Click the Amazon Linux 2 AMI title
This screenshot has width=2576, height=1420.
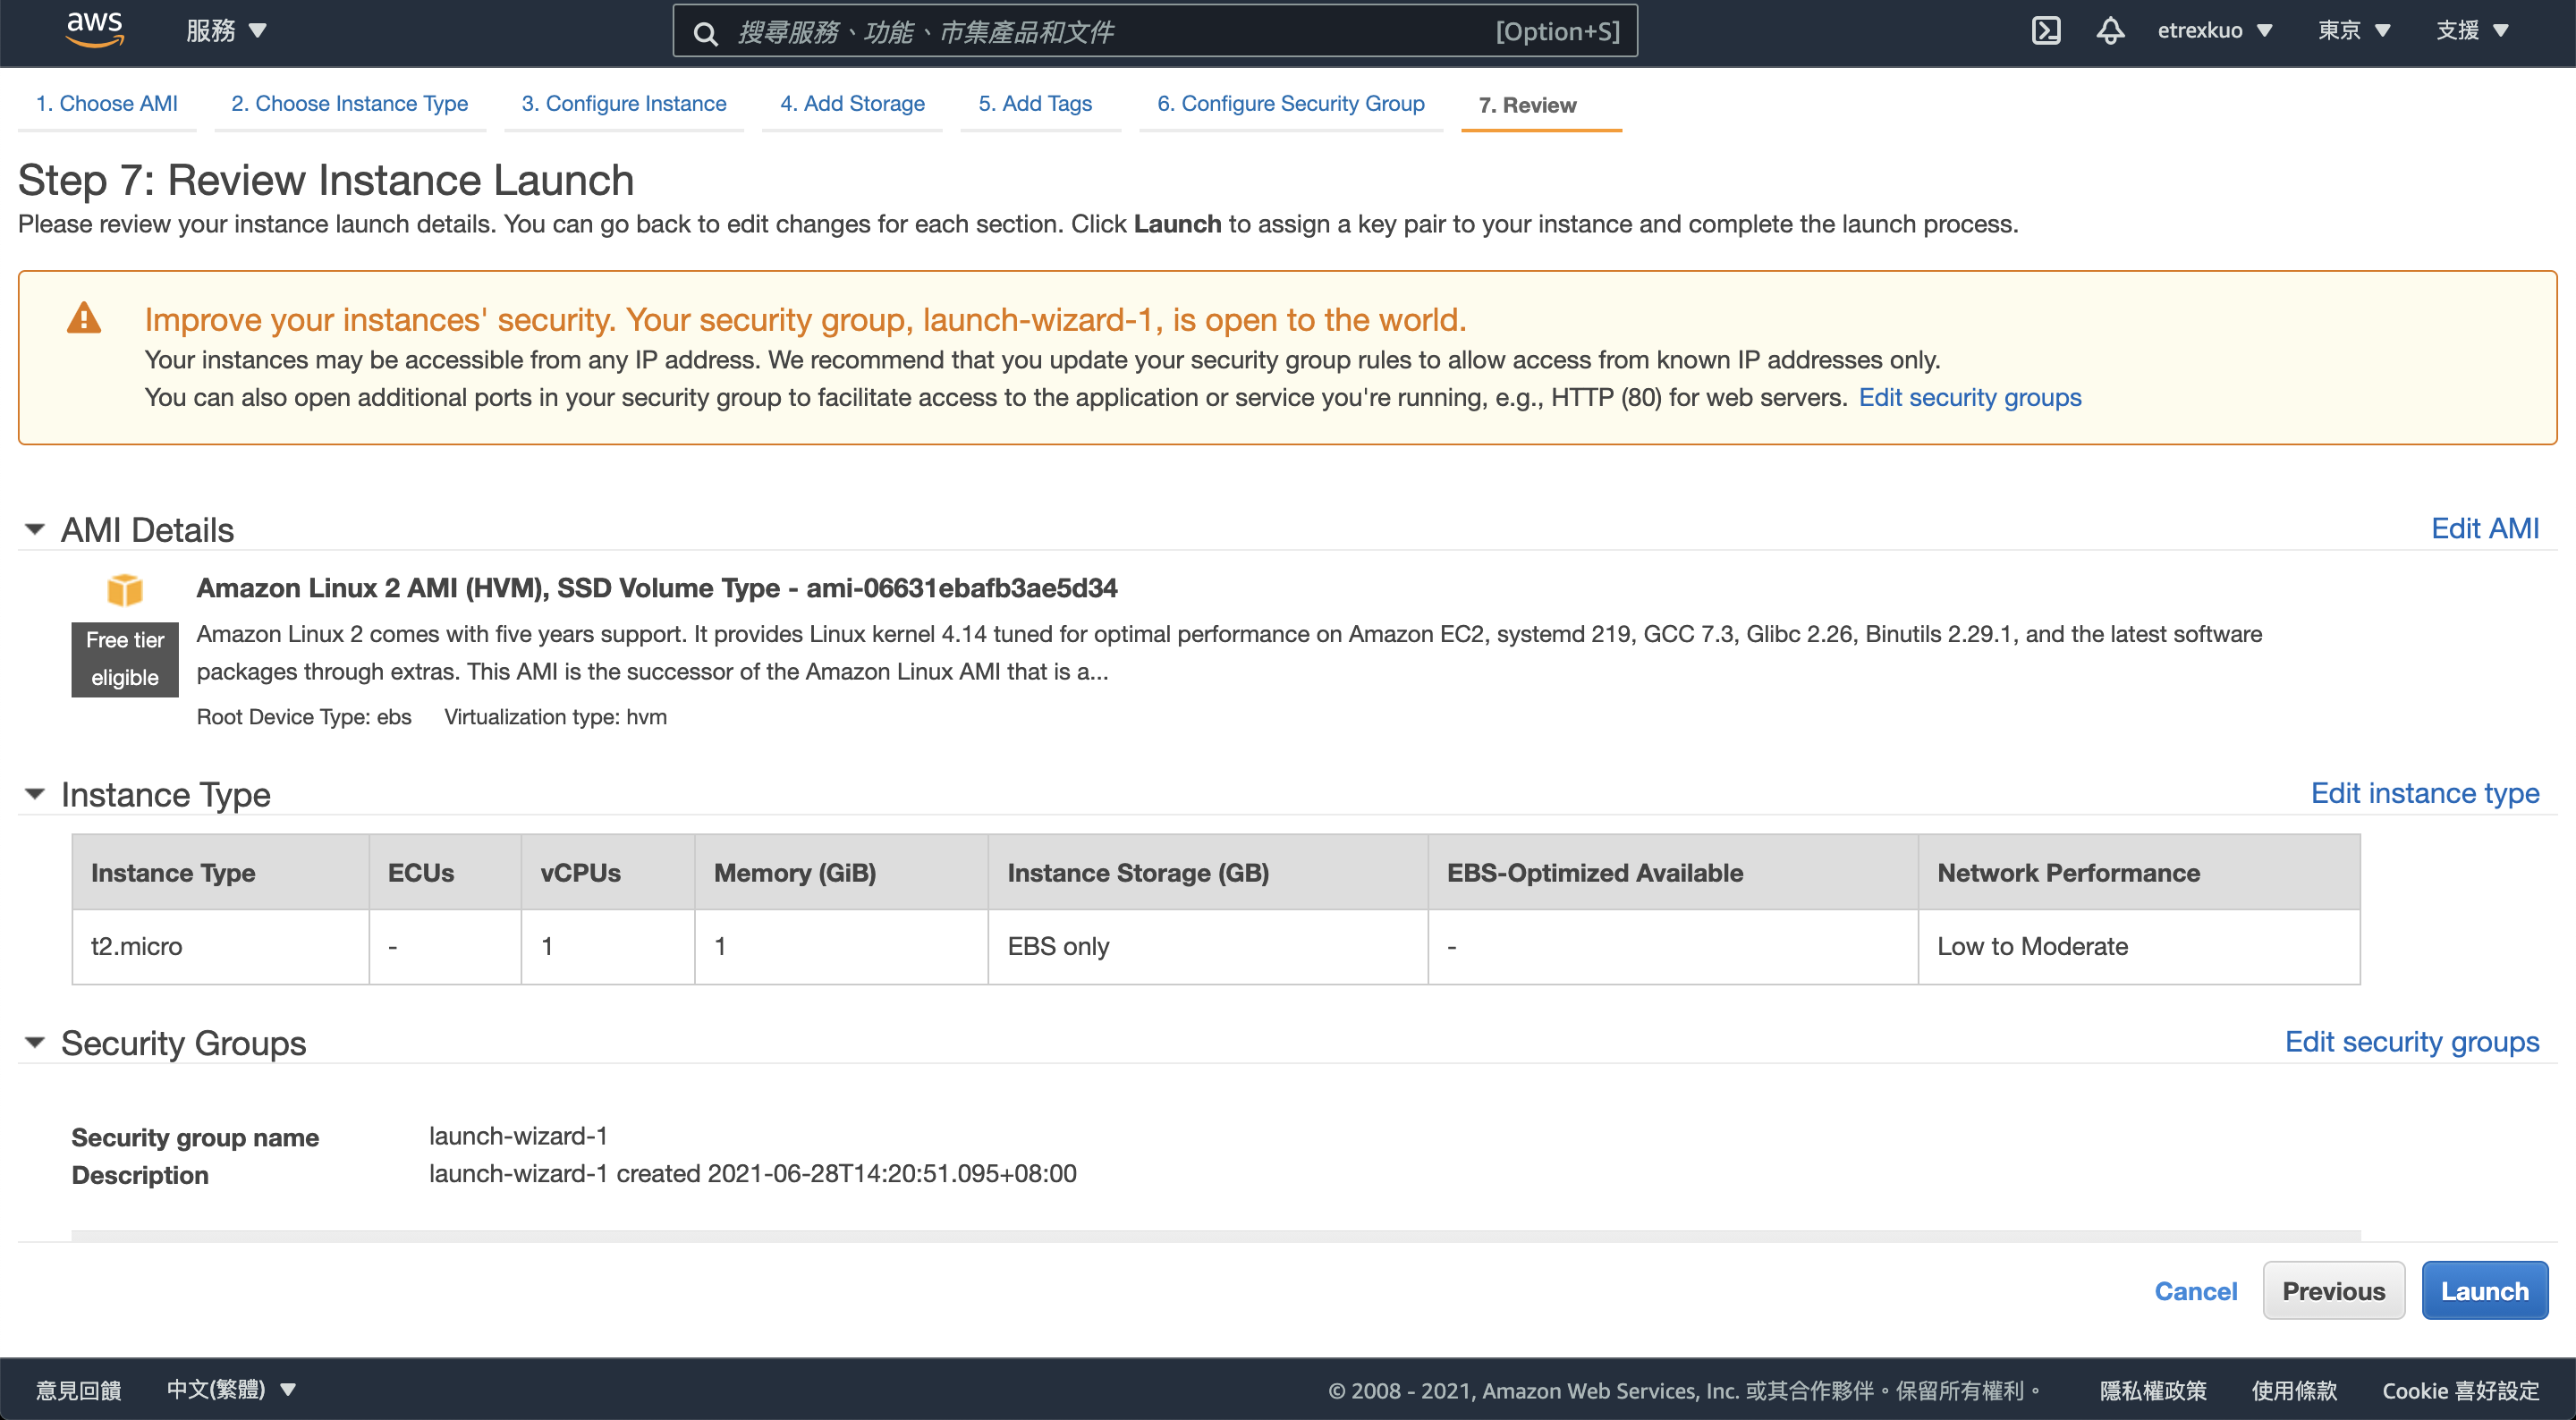656,588
